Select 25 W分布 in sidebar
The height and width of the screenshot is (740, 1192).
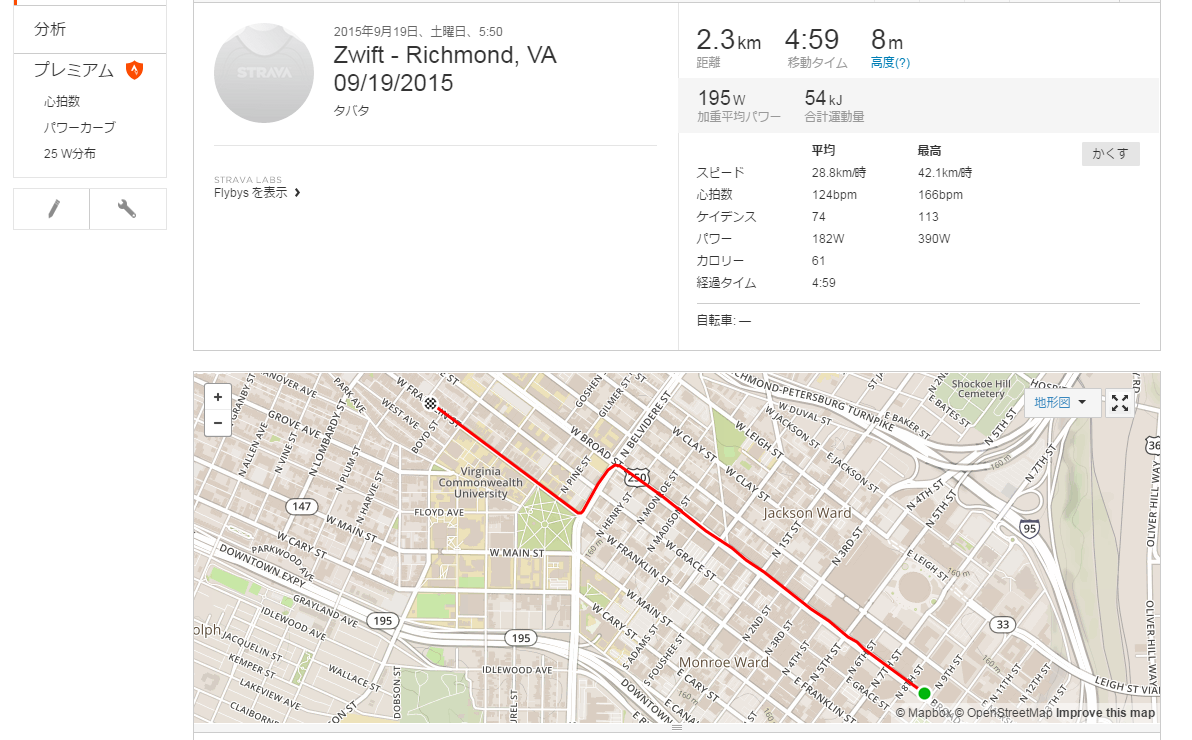pyautogui.click(x=70, y=154)
